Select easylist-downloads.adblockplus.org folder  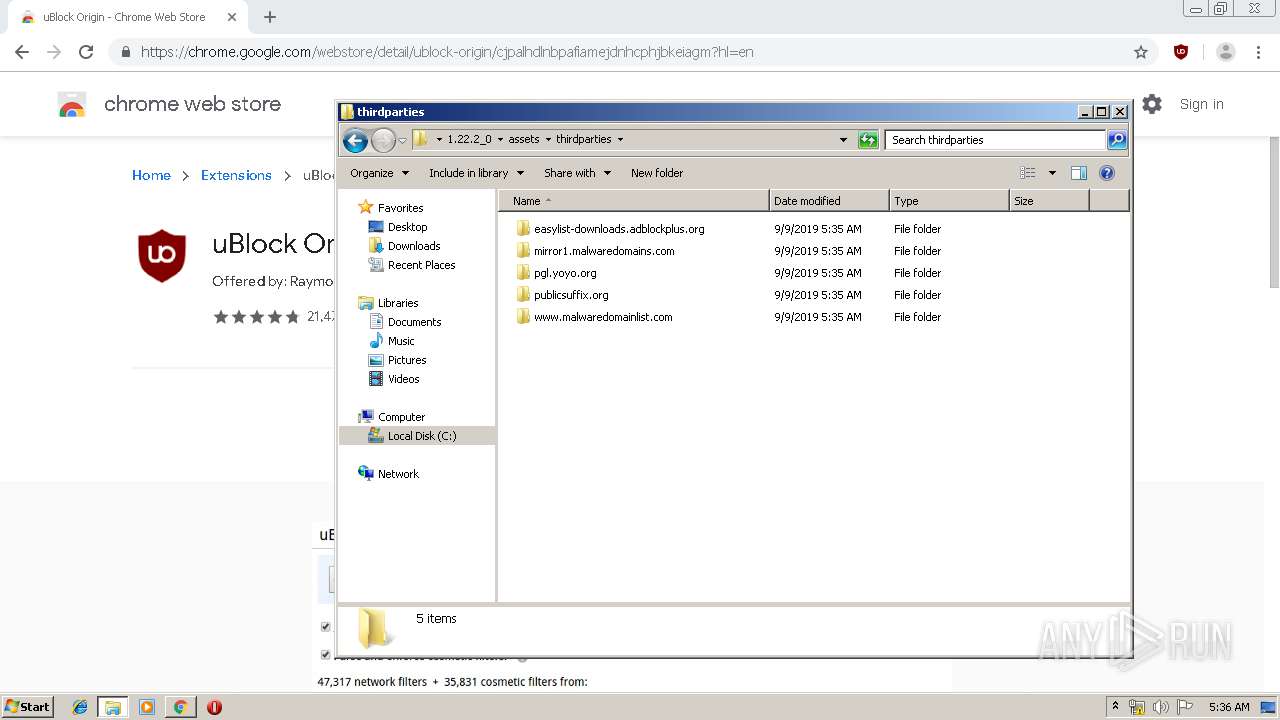(x=619, y=229)
